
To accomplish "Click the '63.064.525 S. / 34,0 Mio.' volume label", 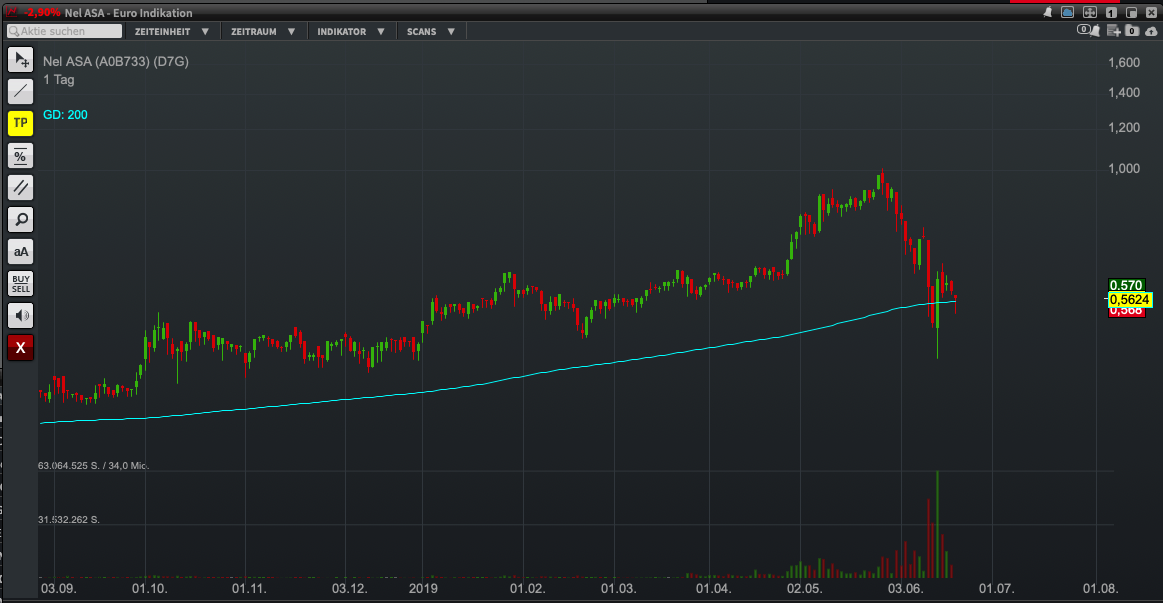I will click(x=93, y=466).
